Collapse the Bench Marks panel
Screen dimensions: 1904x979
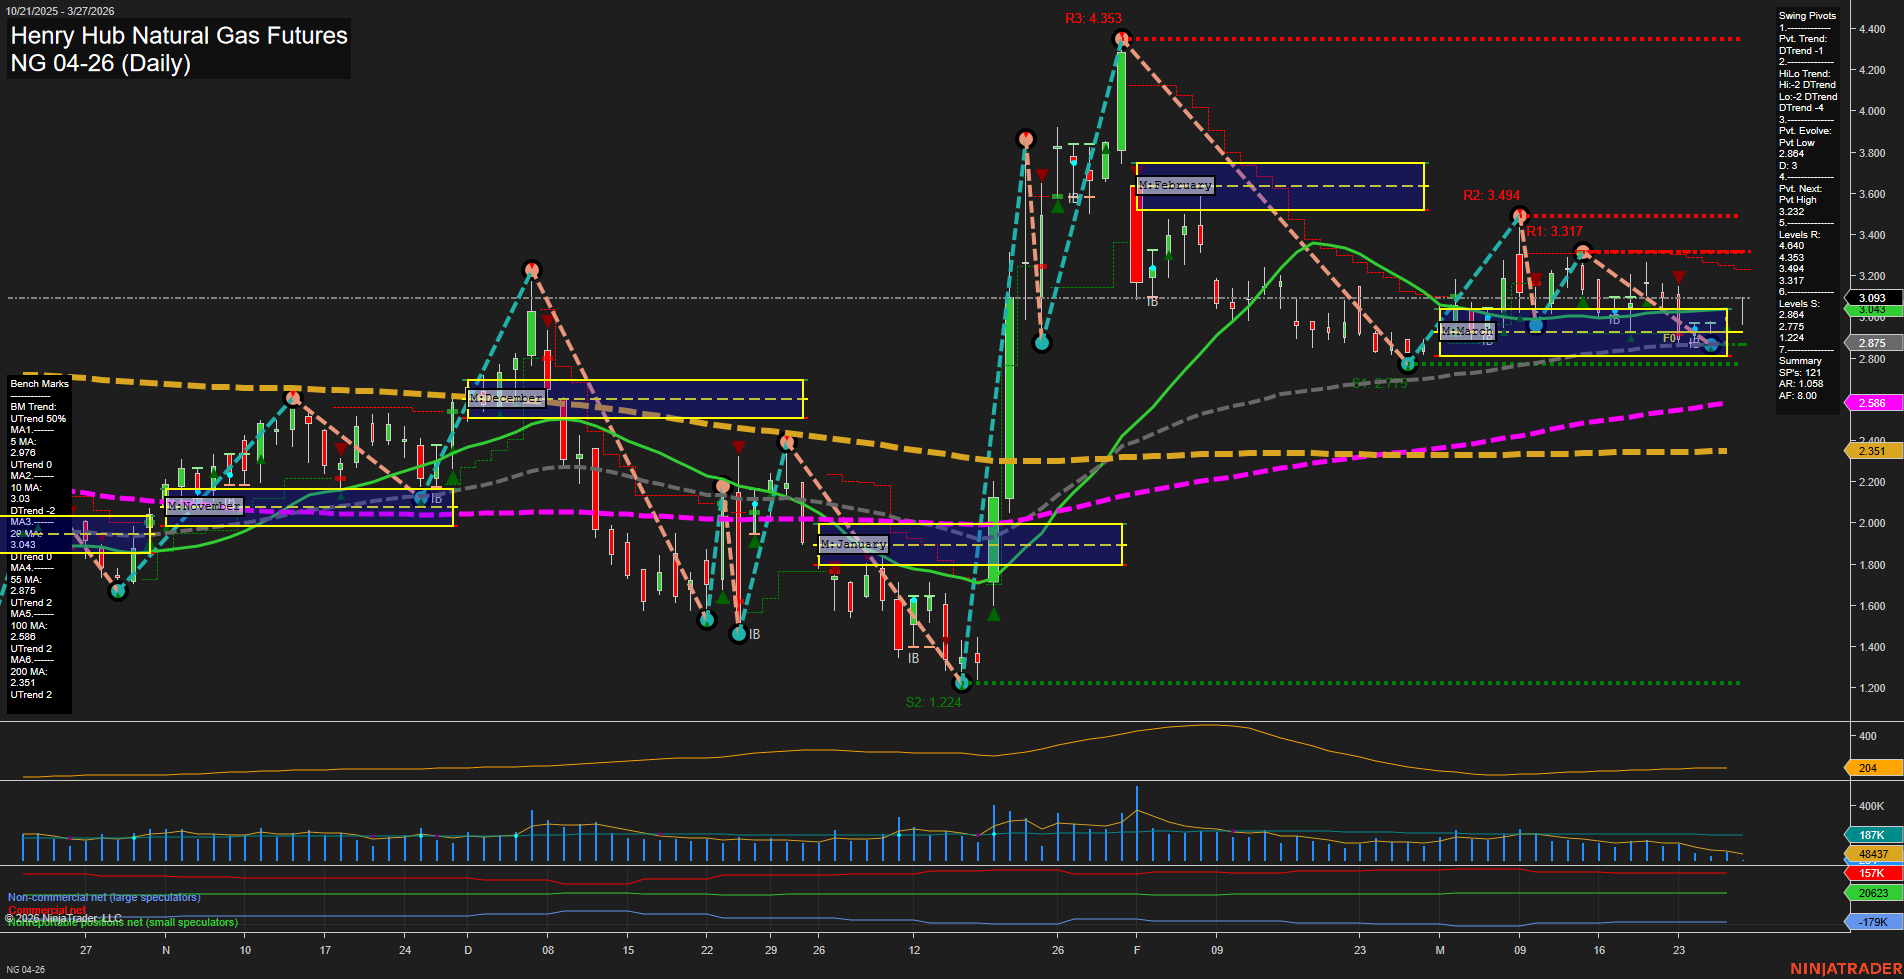[39, 383]
